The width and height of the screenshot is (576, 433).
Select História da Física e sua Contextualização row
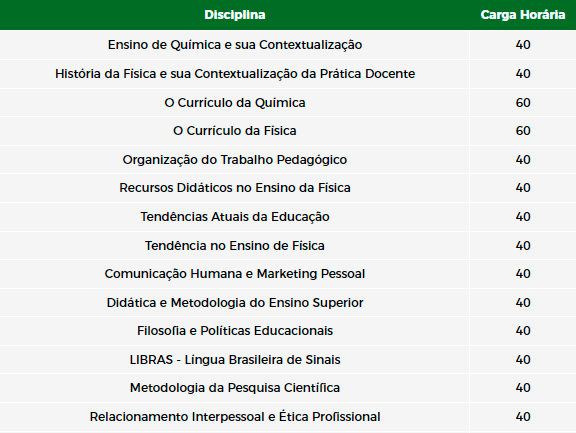pyautogui.click(x=288, y=74)
